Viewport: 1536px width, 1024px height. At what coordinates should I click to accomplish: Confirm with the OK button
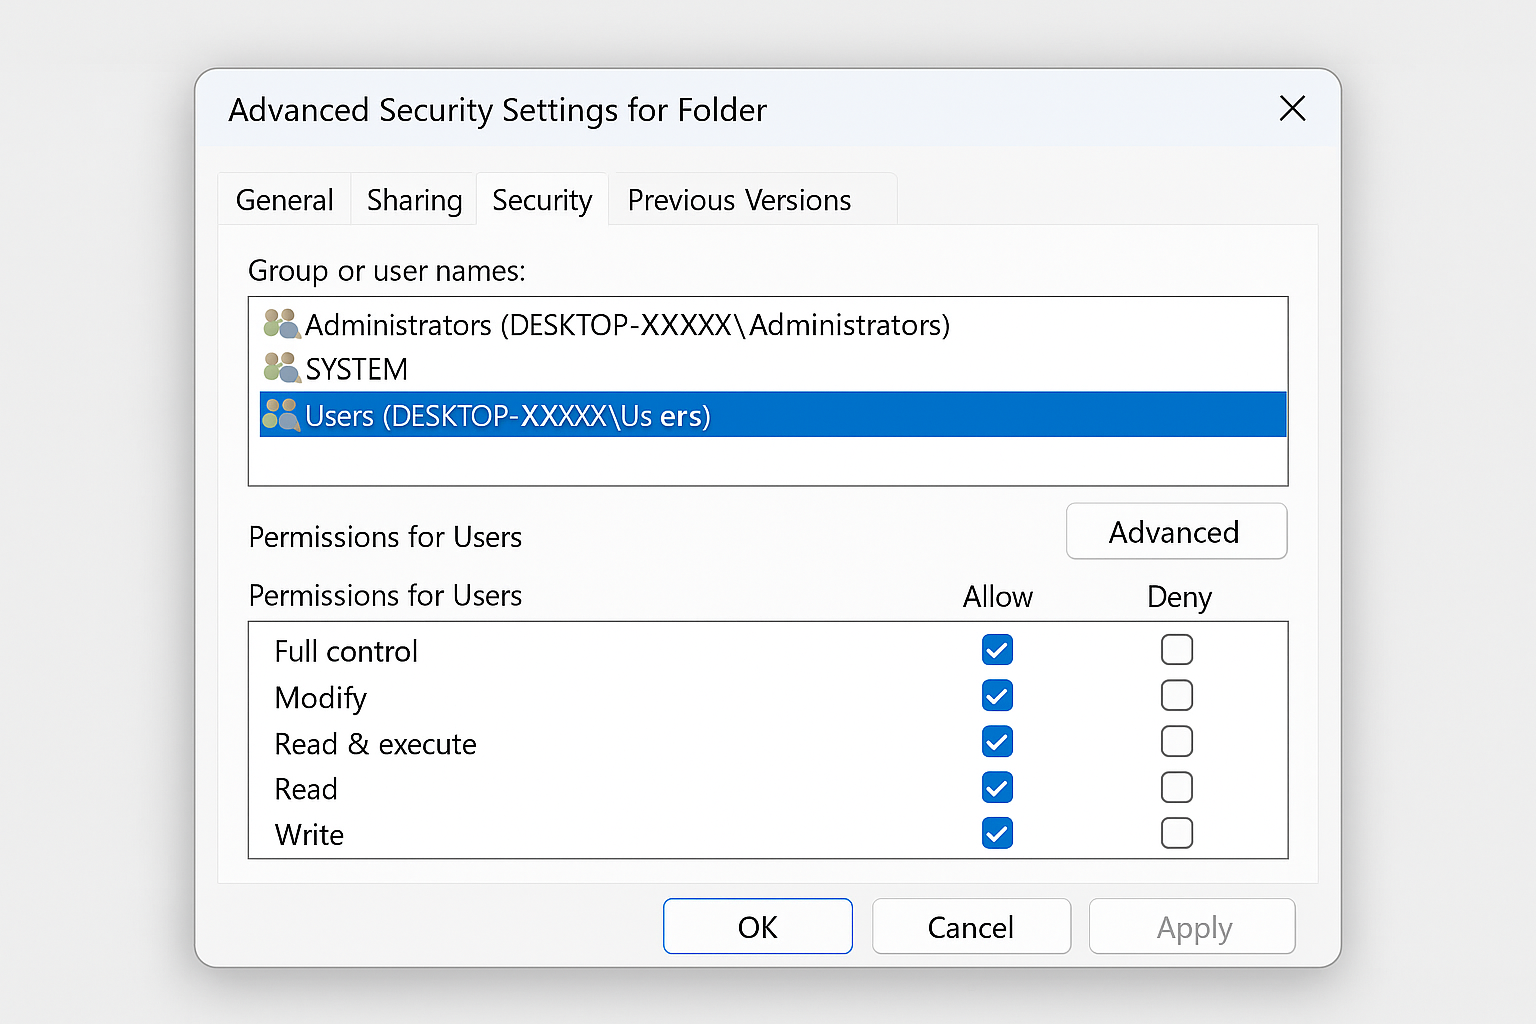coord(758,927)
